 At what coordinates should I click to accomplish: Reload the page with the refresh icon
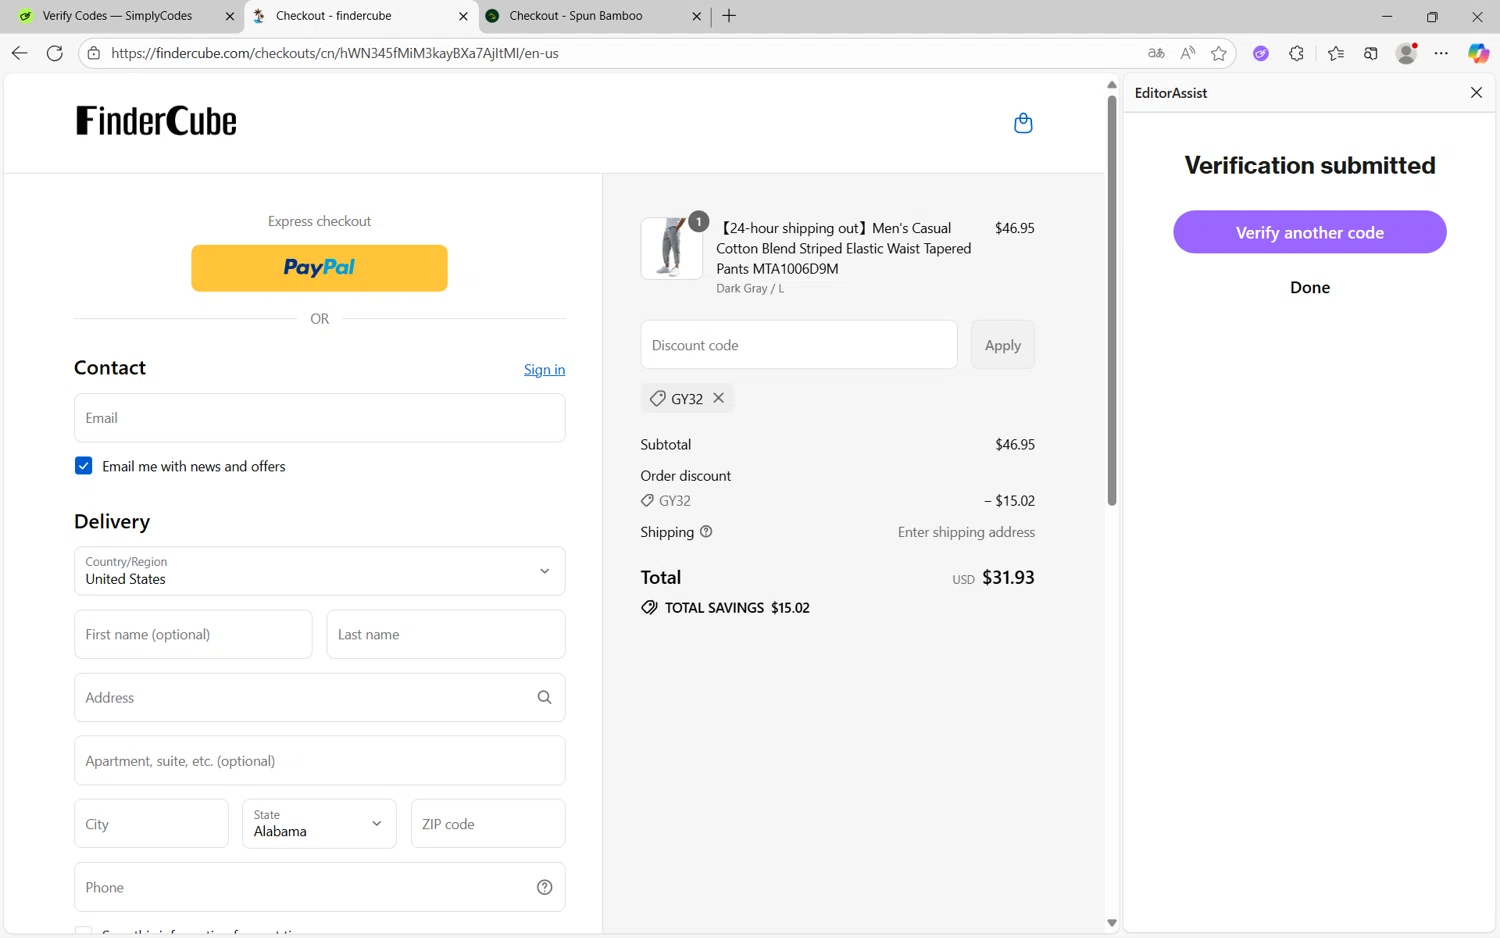click(x=55, y=53)
